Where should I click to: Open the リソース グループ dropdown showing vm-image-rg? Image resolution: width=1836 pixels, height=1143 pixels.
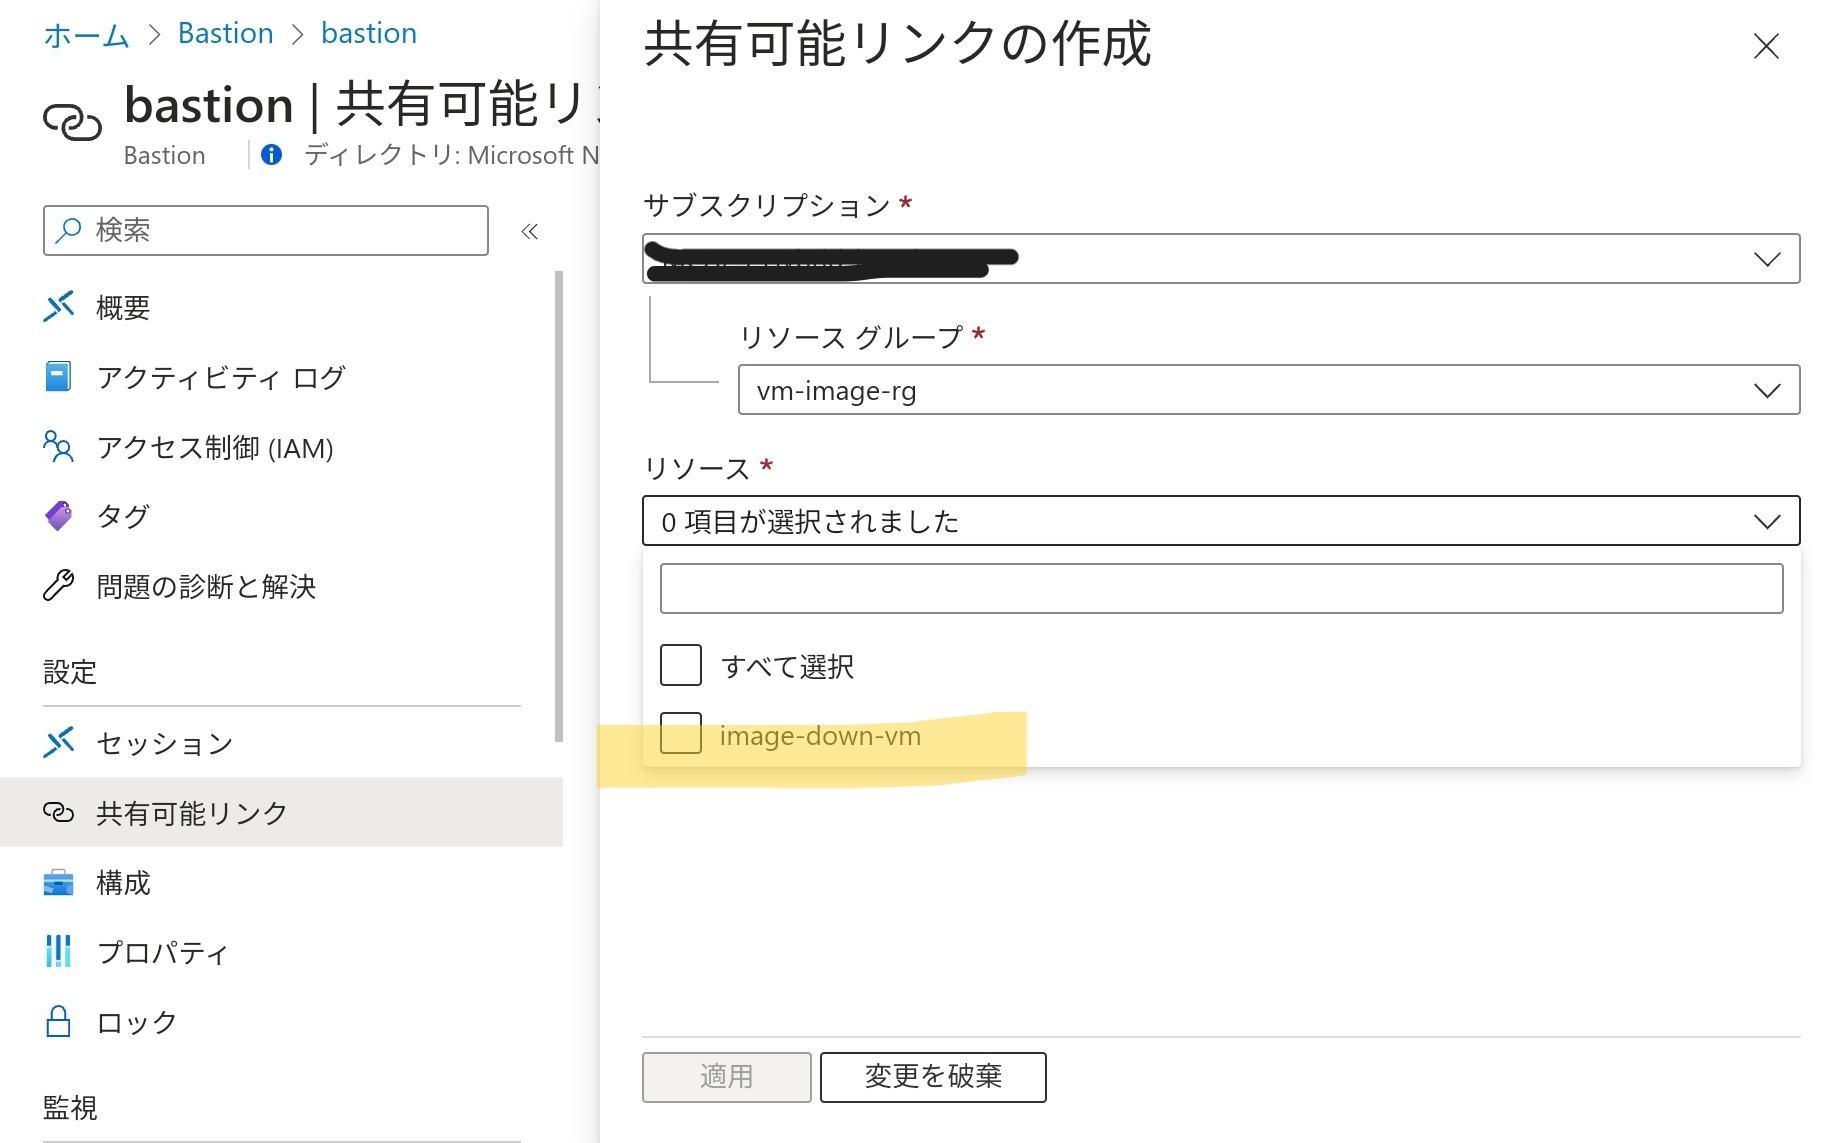1268,390
